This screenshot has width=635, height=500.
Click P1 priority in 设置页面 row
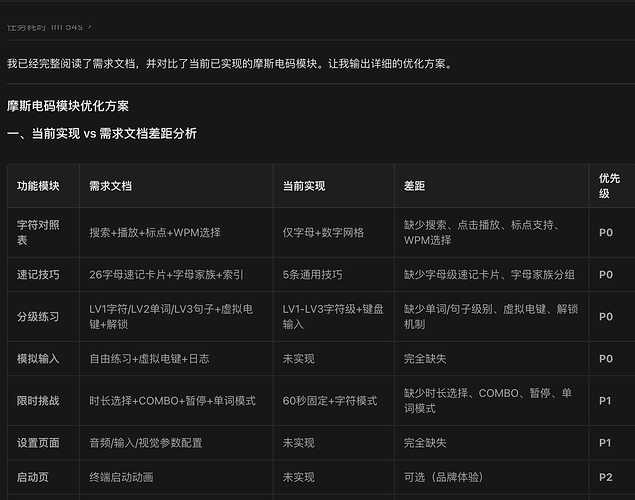click(605, 443)
